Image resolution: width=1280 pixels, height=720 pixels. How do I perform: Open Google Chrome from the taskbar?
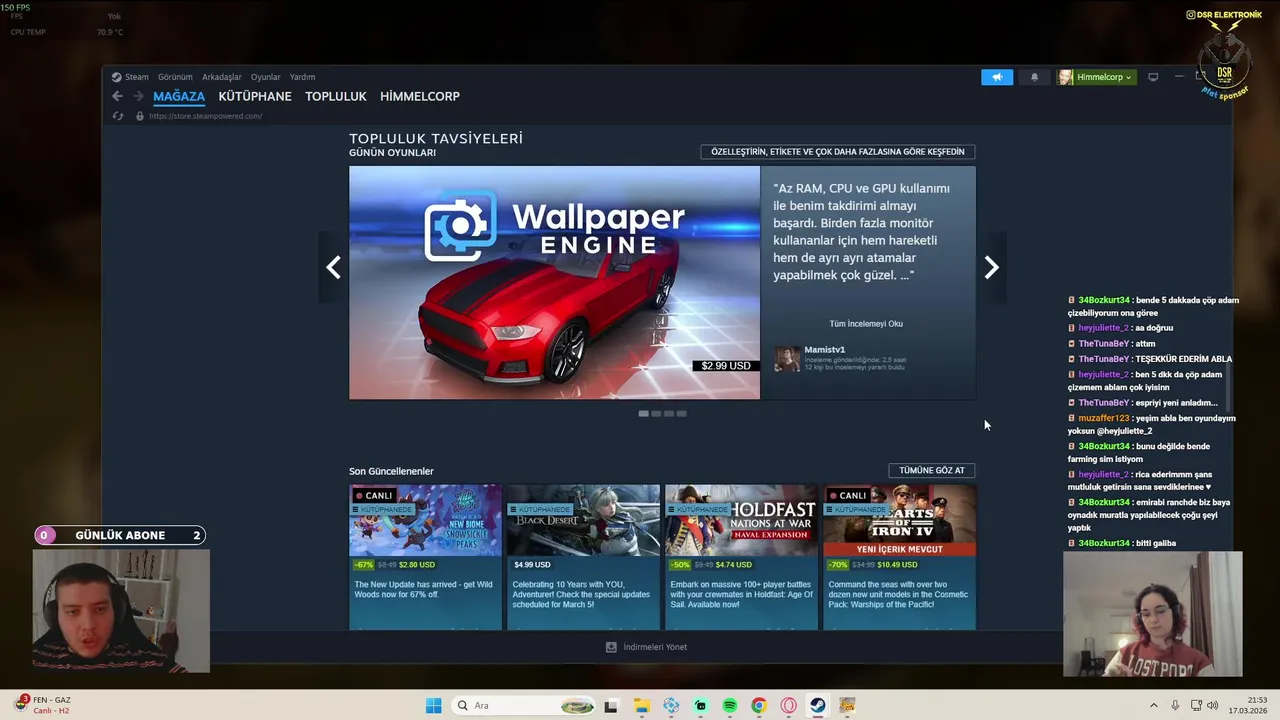coord(759,706)
